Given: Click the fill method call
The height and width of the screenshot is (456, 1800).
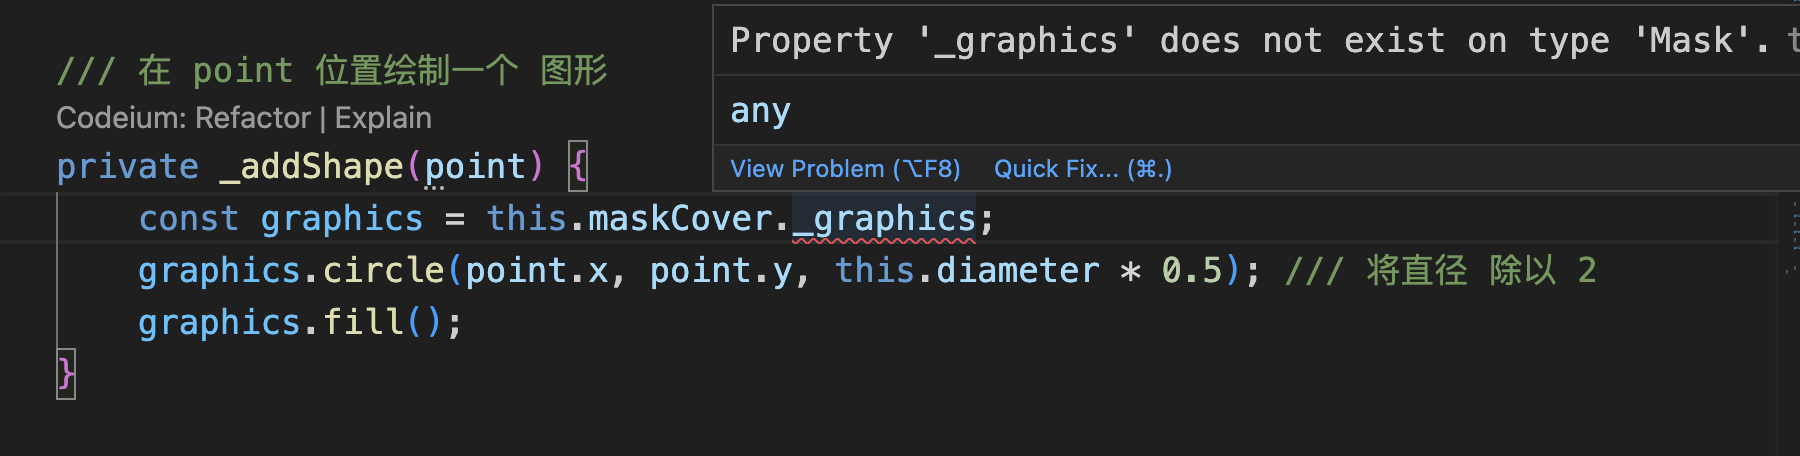Looking at the screenshot, I should click(362, 323).
